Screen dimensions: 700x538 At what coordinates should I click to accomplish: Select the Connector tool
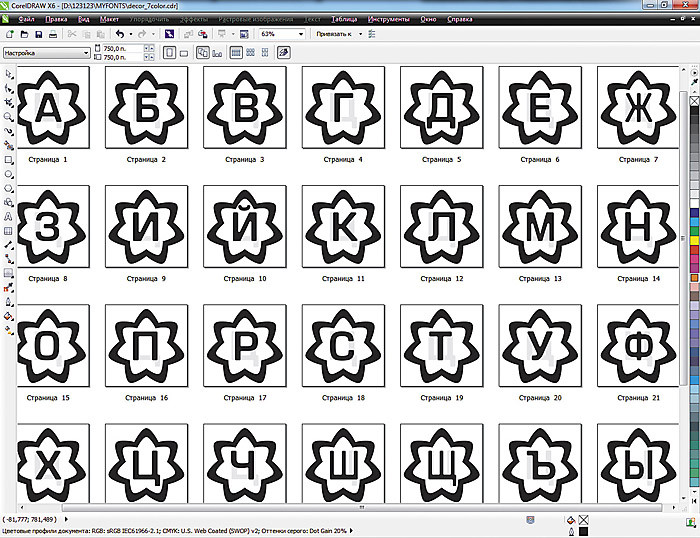[8, 259]
